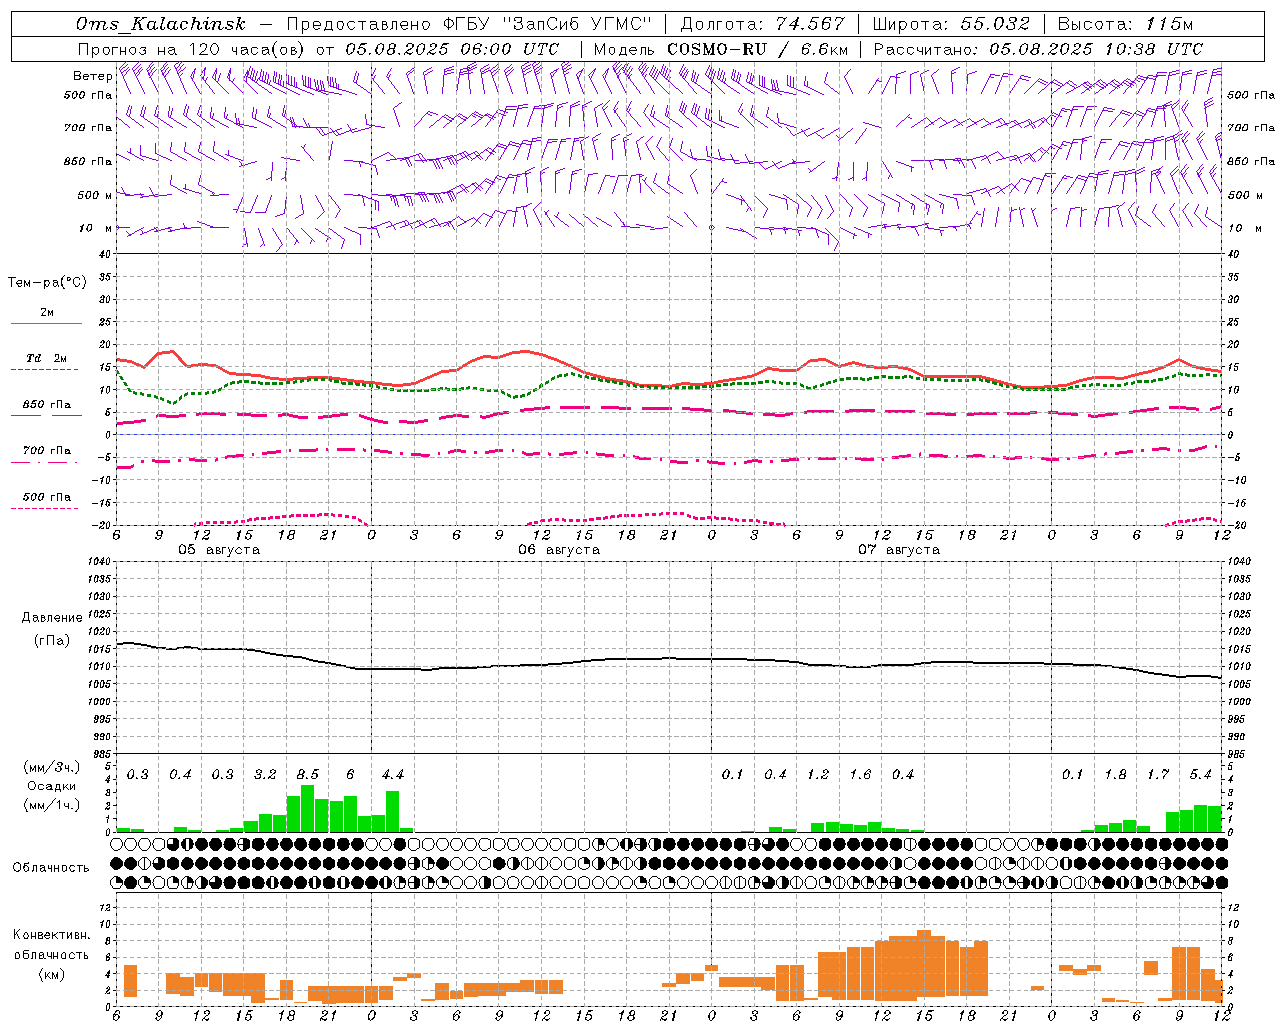Select the latitude value "Широта: 55.032"
Viewport: 1280px width, 1024px height.
click(951, 24)
